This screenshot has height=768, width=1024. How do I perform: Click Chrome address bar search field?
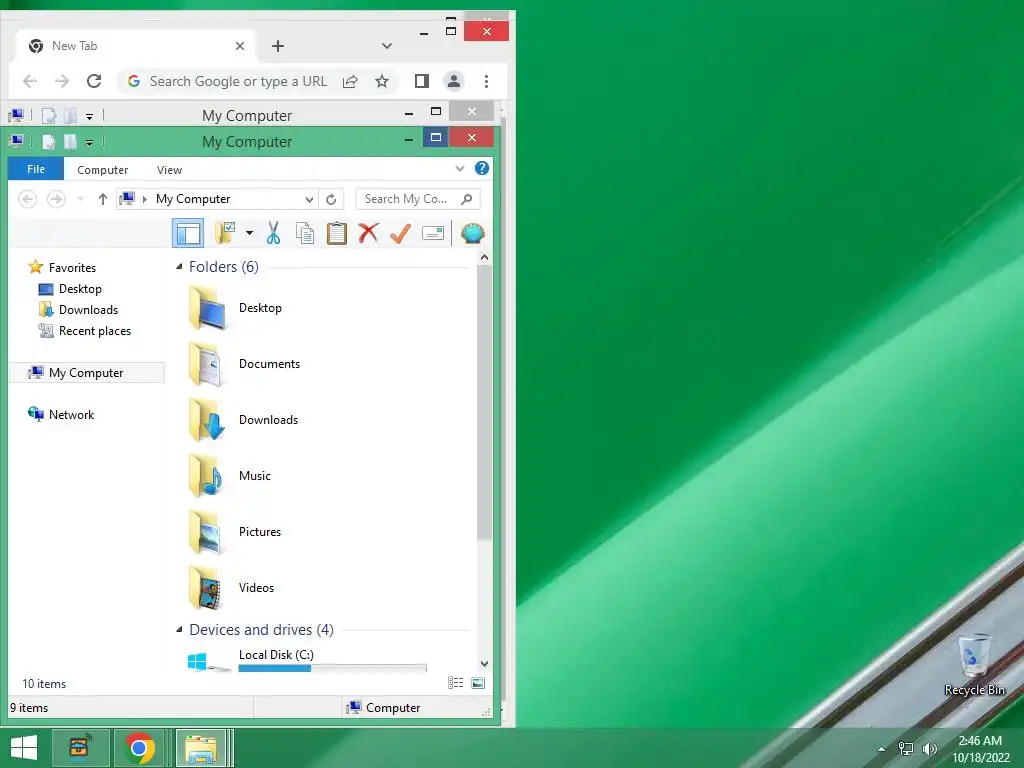pyautogui.click(x=238, y=81)
